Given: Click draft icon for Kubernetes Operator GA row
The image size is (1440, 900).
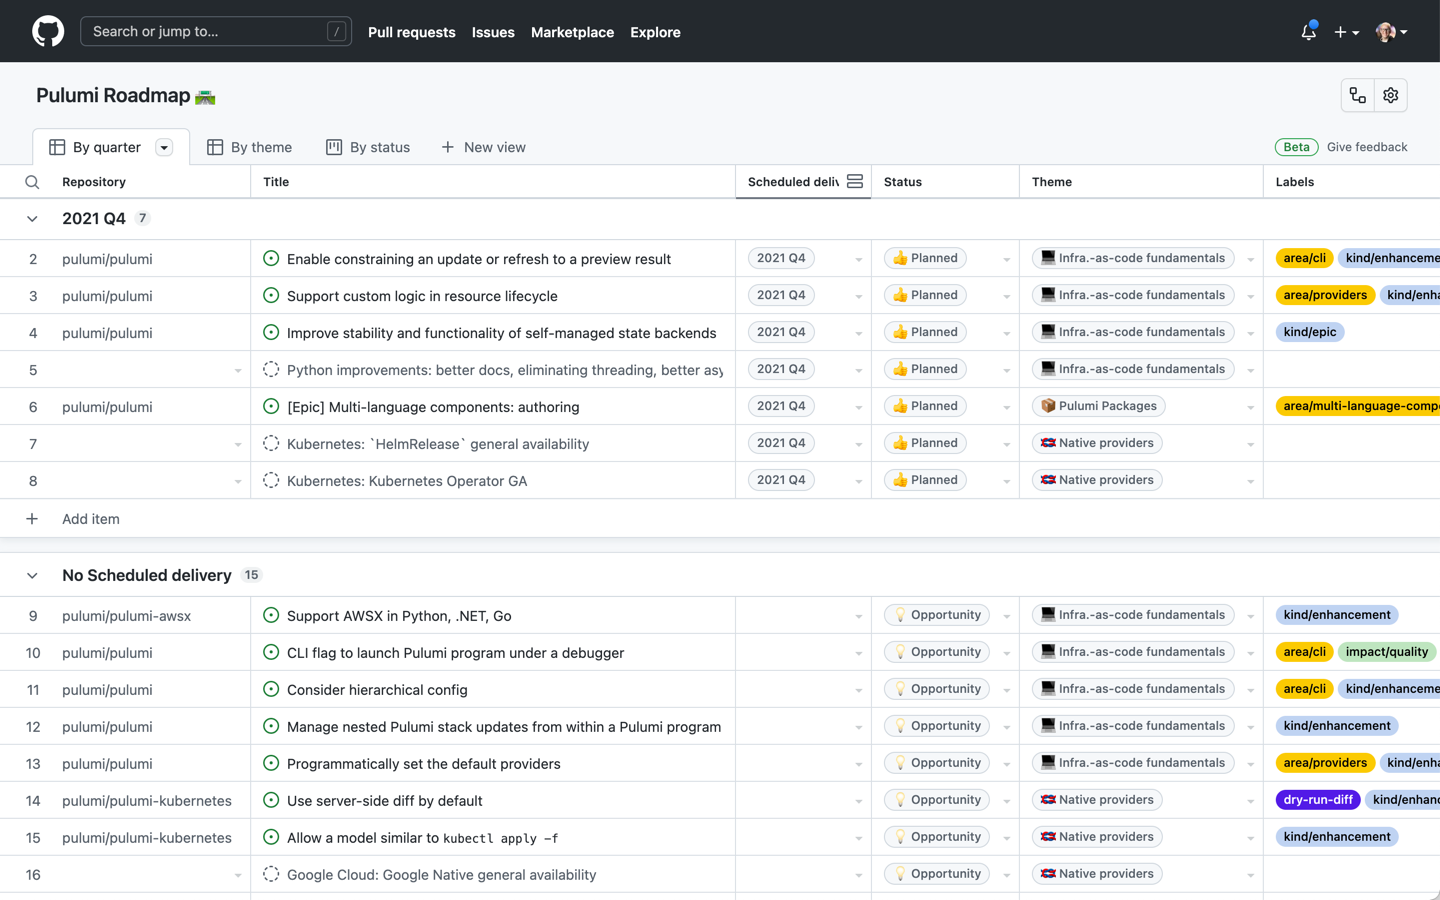Looking at the screenshot, I should [x=271, y=480].
